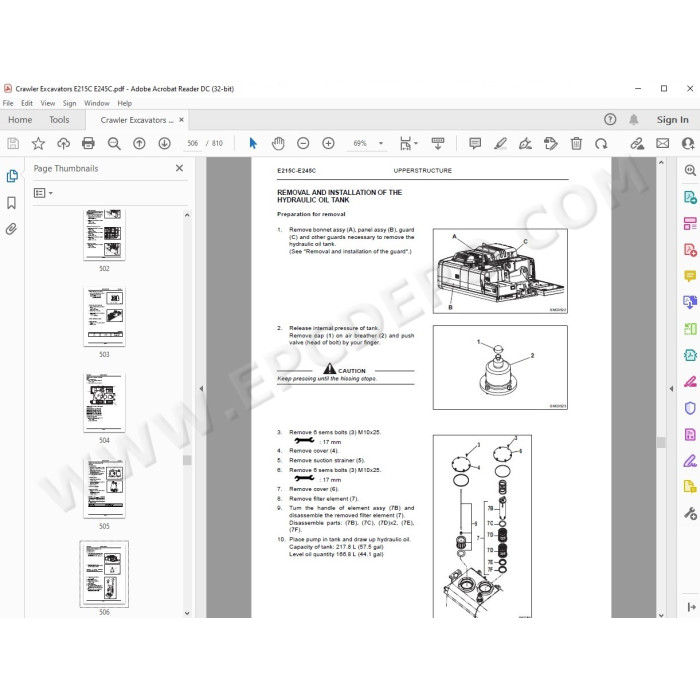This screenshot has height=700, width=700.
Task: Delete page with trash icon
Action: click(576, 143)
